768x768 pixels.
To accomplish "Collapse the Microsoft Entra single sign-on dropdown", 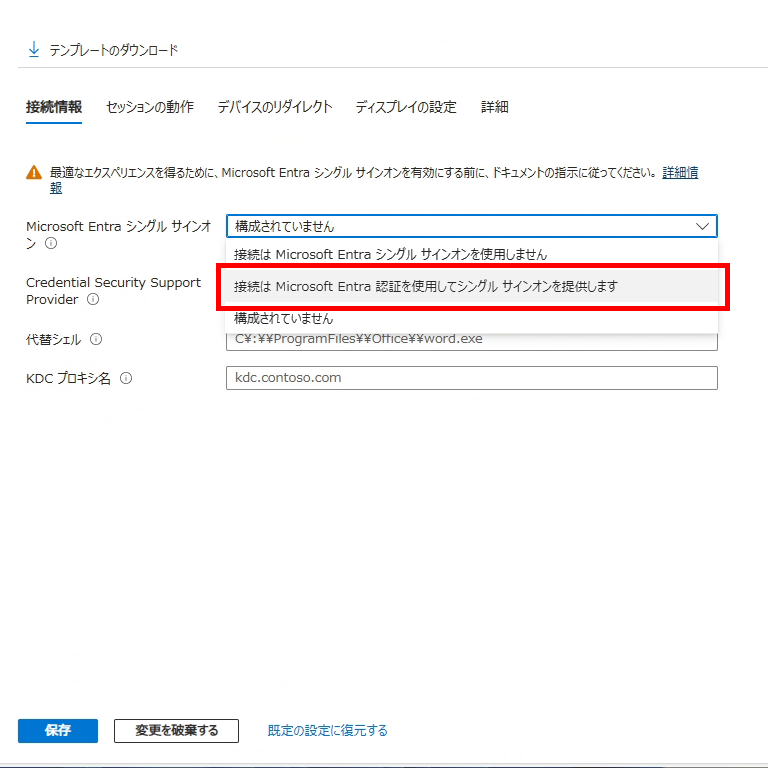I will (x=472, y=226).
